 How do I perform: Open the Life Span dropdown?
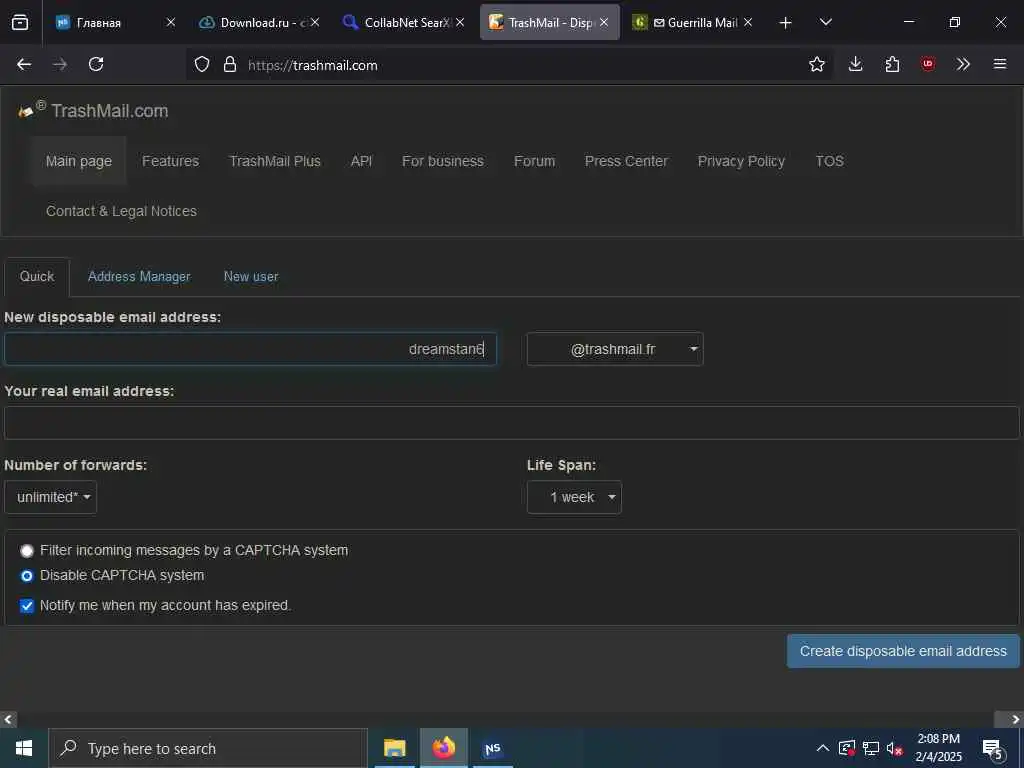click(574, 497)
